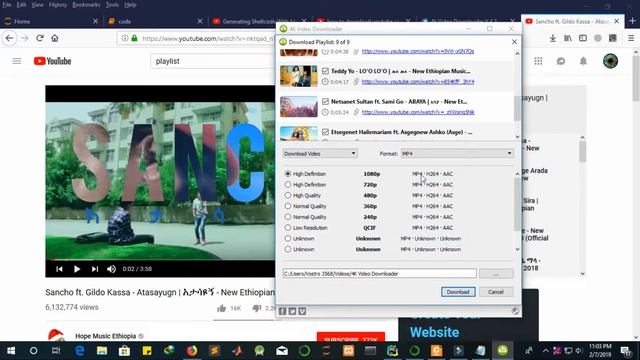Screen dimensions: 640x360
Task: Dislike the video with thumbs down
Action: (256, 308)
